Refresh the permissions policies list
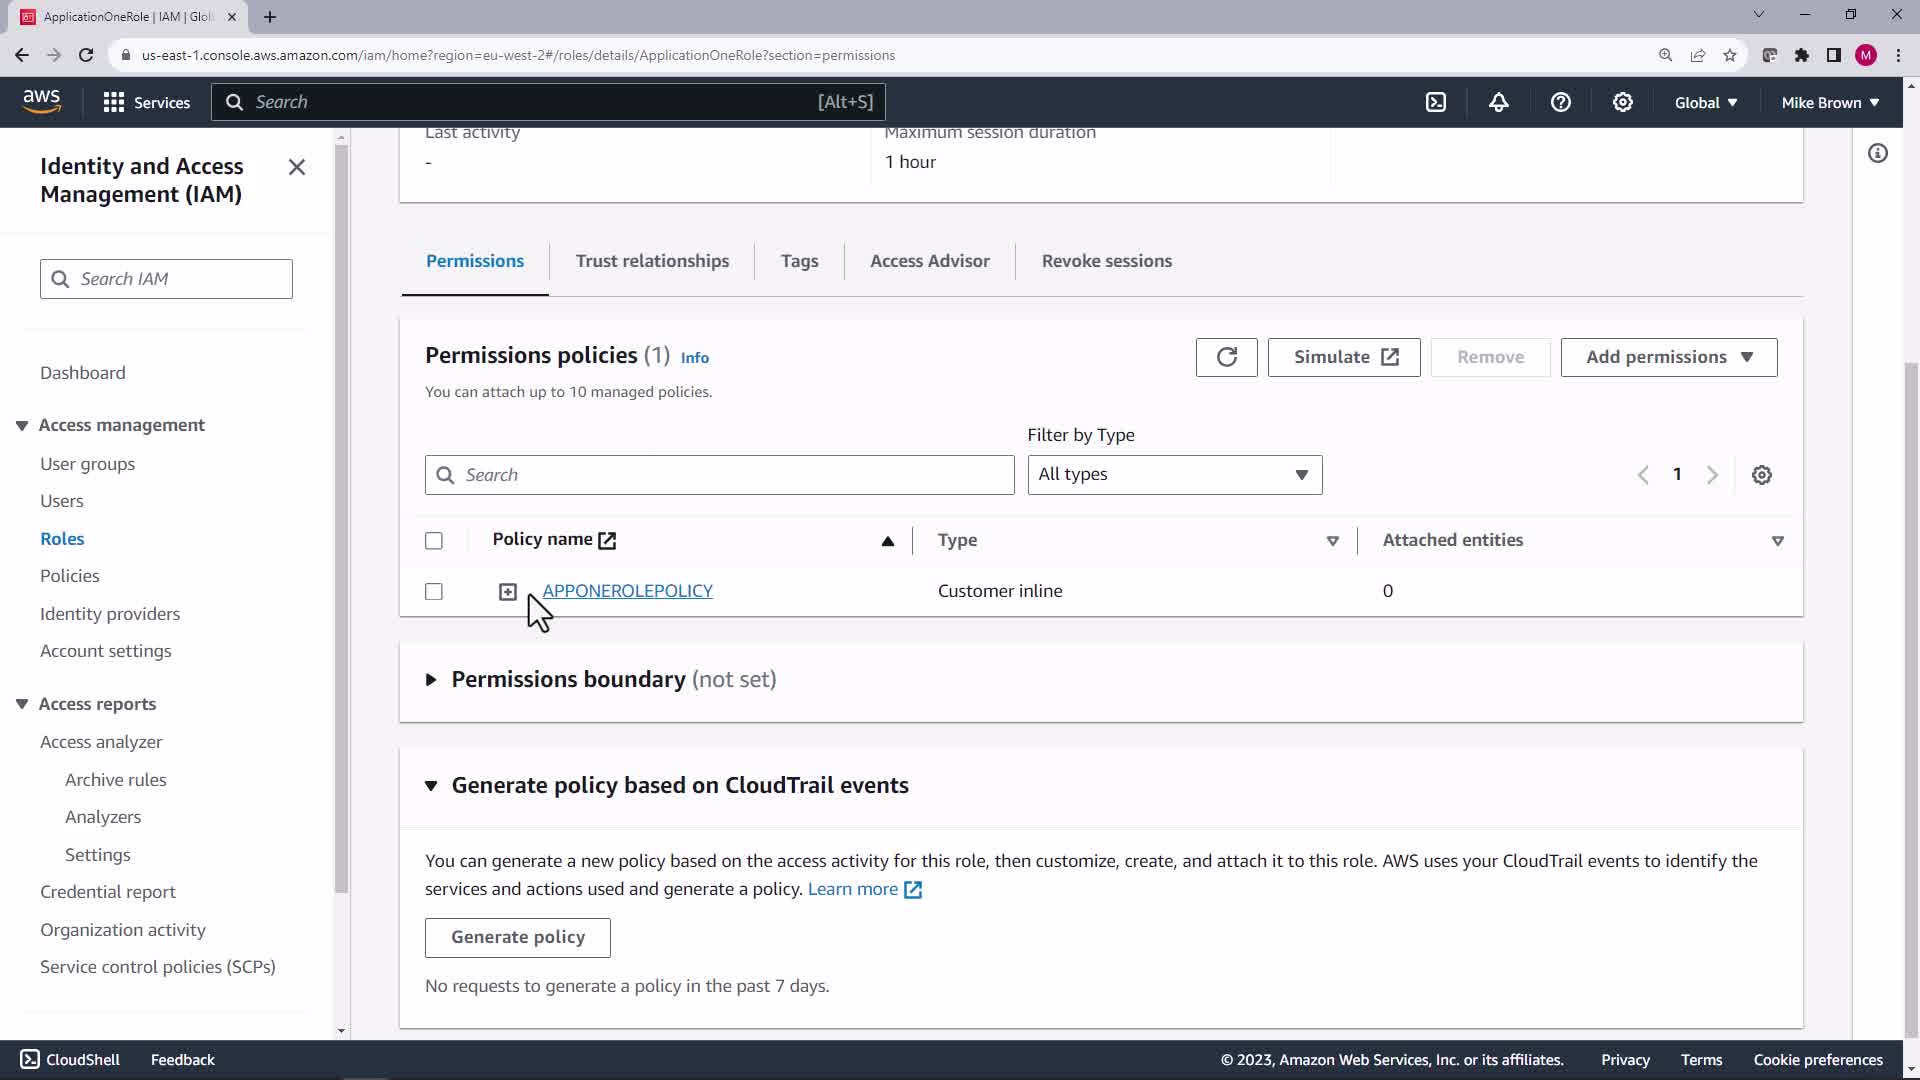 (x=1226, y=357)
